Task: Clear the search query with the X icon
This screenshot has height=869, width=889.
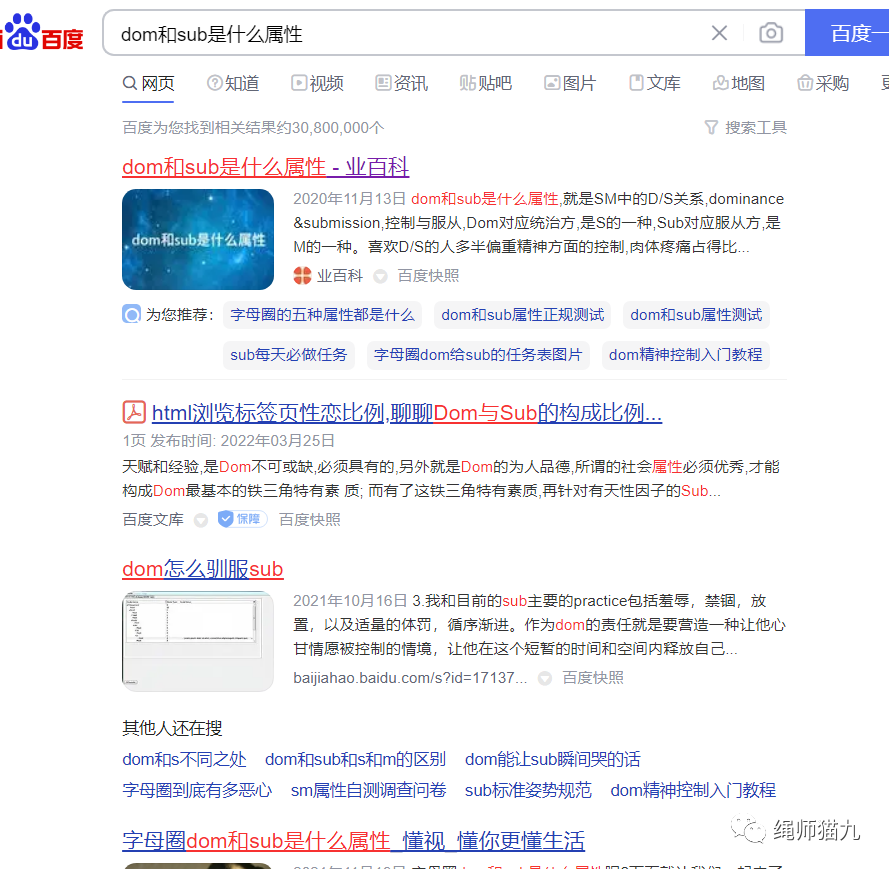Action: point(719,33)
